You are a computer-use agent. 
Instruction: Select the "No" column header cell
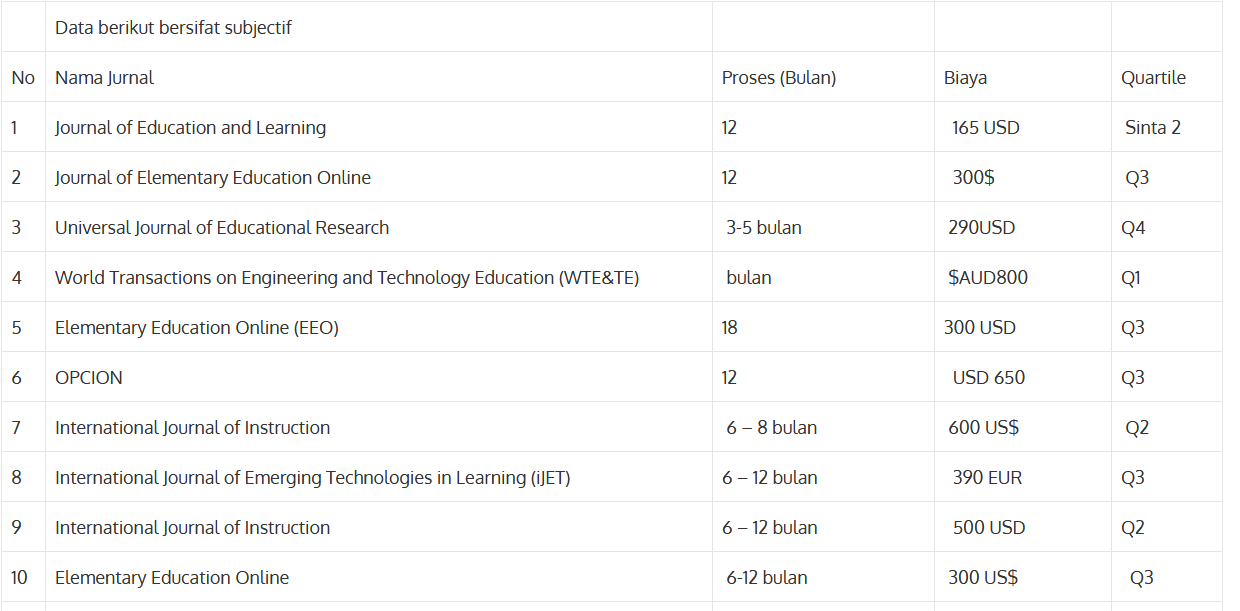tap(23, 78)
